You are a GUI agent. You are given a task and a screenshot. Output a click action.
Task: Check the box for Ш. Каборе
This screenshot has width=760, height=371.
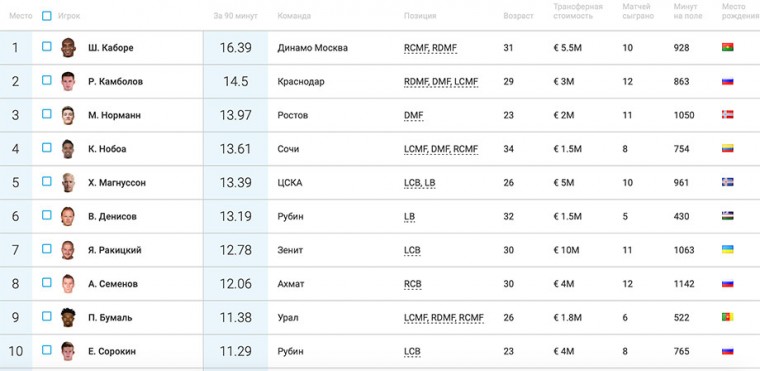[x=47, y=47]
